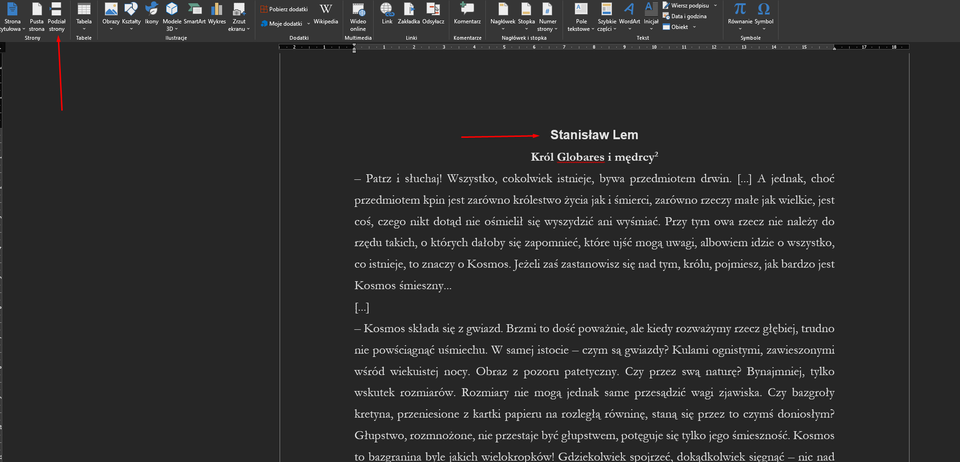Image resolution: width=960 pixels, height=462 pixels.
Task: Open the Numer strony page number menu
Action: 547,17
